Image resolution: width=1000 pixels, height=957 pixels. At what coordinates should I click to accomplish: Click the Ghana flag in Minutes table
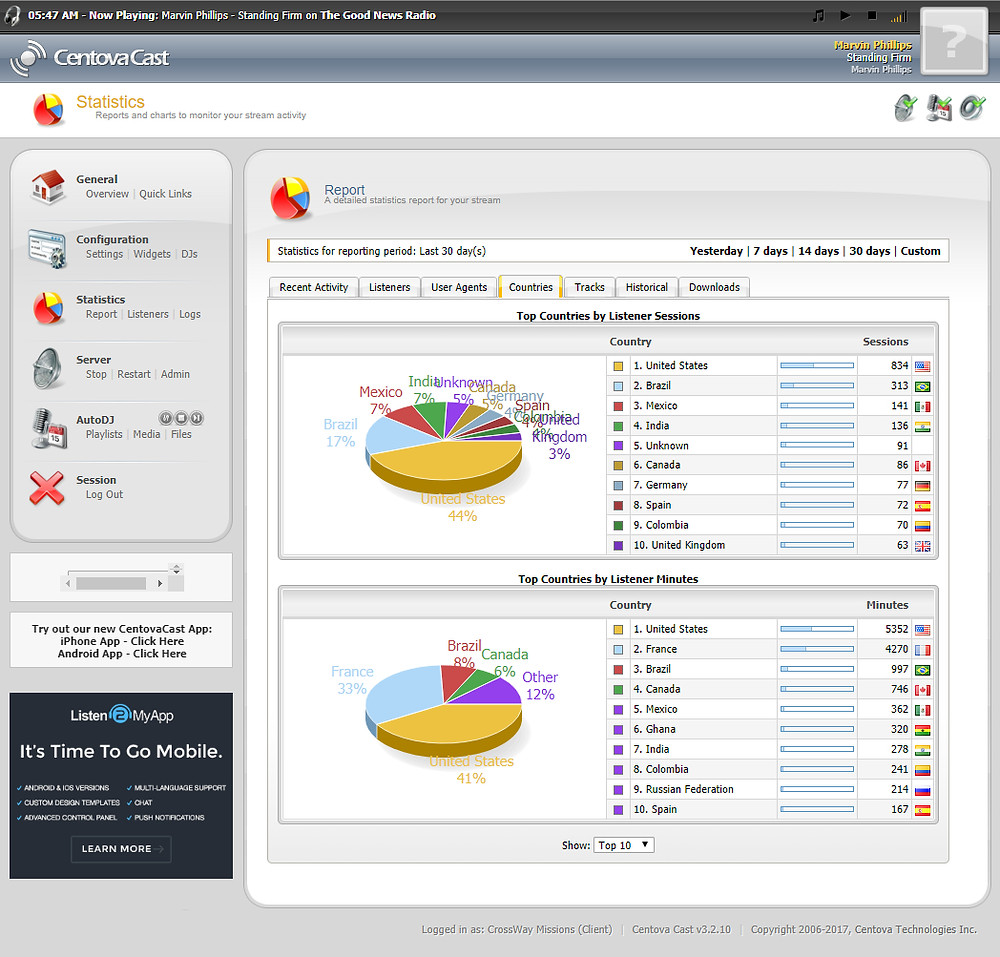(x=922, y=730)
